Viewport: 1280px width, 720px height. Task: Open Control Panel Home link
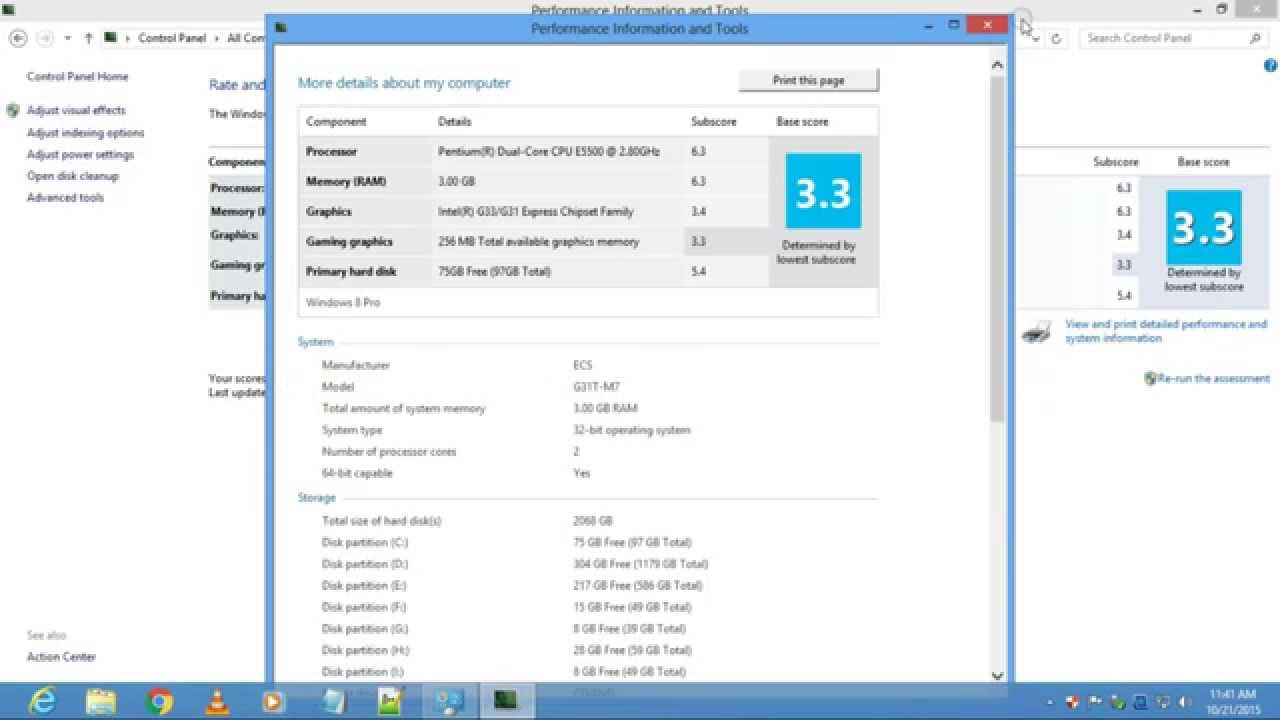(x=77, y=77)
